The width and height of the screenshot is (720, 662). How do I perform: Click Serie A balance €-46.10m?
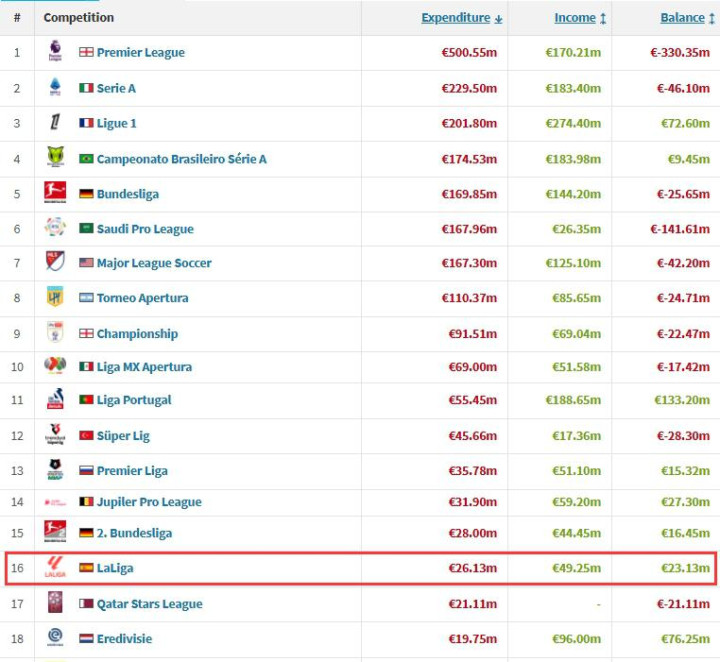point(683,88)
